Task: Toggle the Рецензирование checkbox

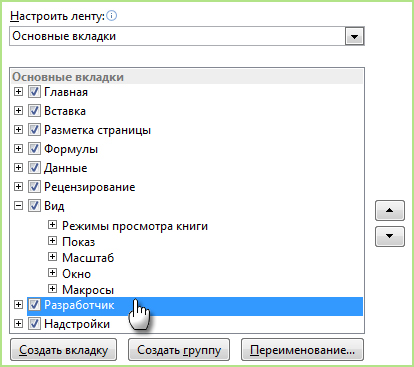Action: (x=34, y=187)
